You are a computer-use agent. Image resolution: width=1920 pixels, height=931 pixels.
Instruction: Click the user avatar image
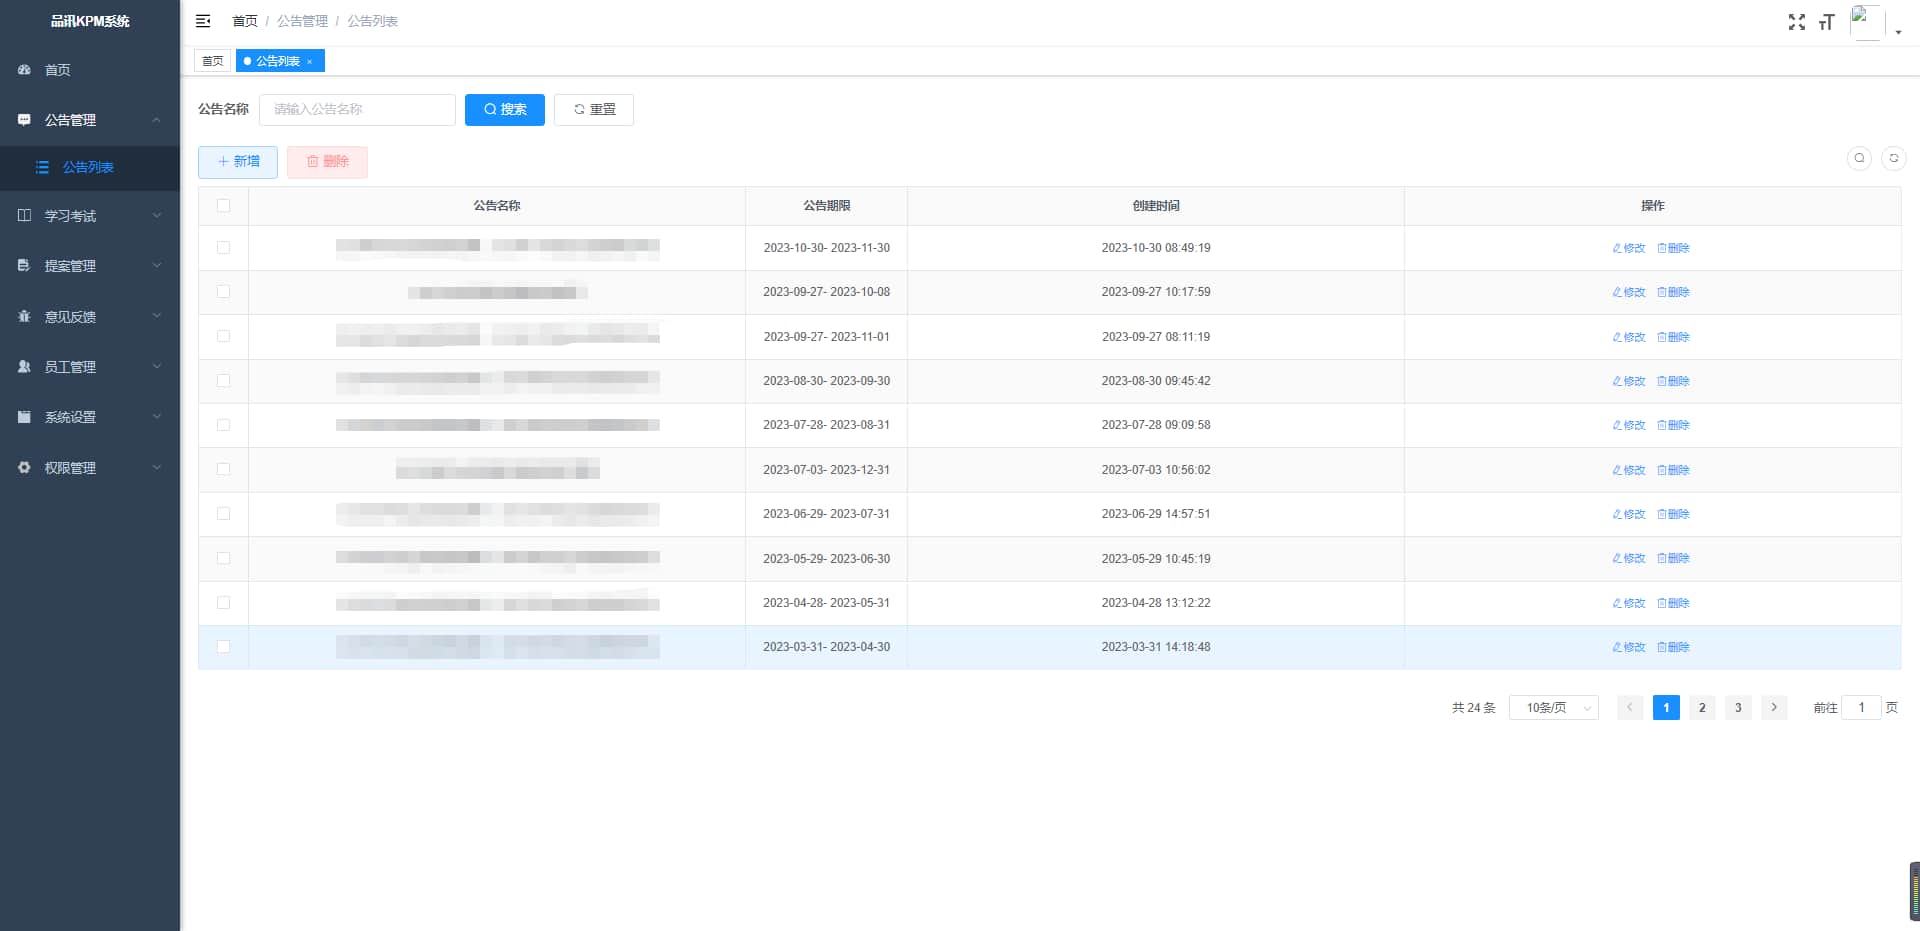click(1867, 22)
